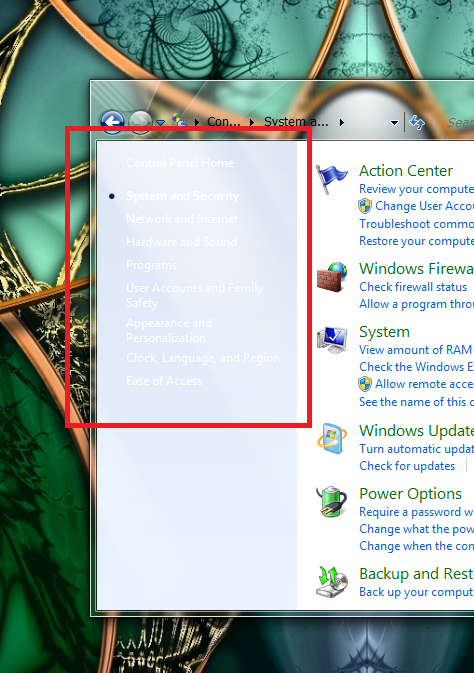Click View amount of RAM link

416,350
